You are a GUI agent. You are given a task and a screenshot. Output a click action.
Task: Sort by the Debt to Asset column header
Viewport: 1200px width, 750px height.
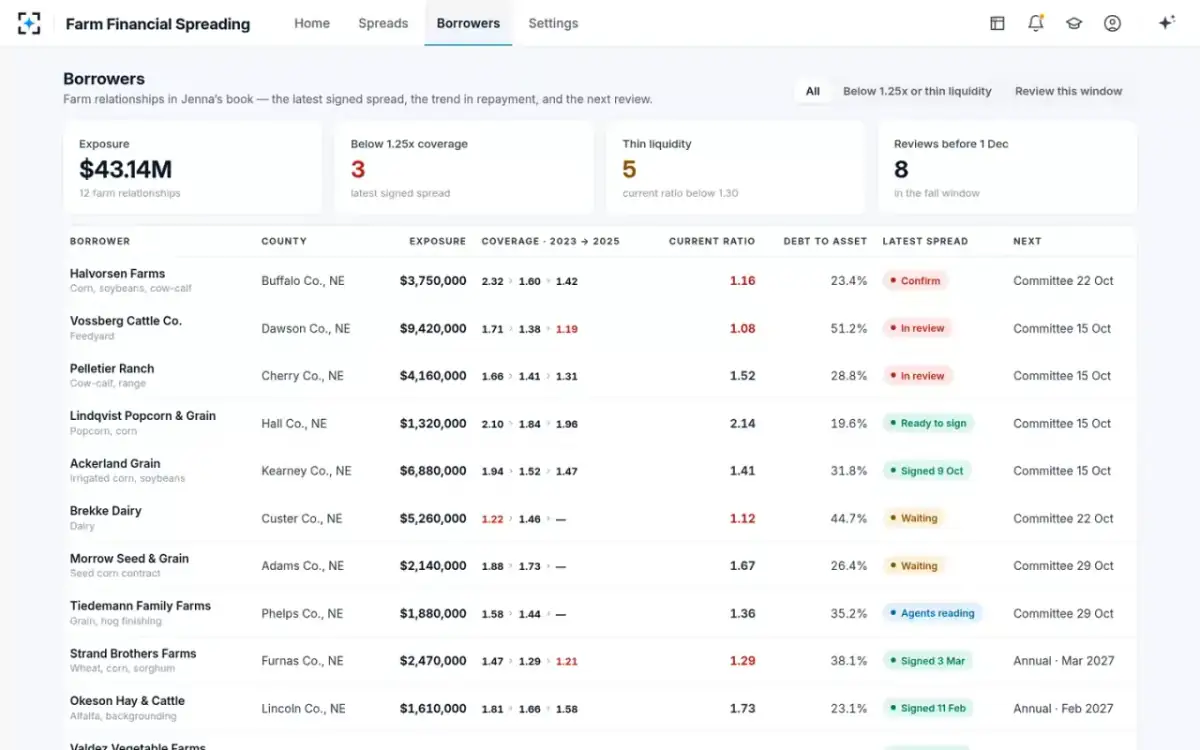tap(825, 241)
